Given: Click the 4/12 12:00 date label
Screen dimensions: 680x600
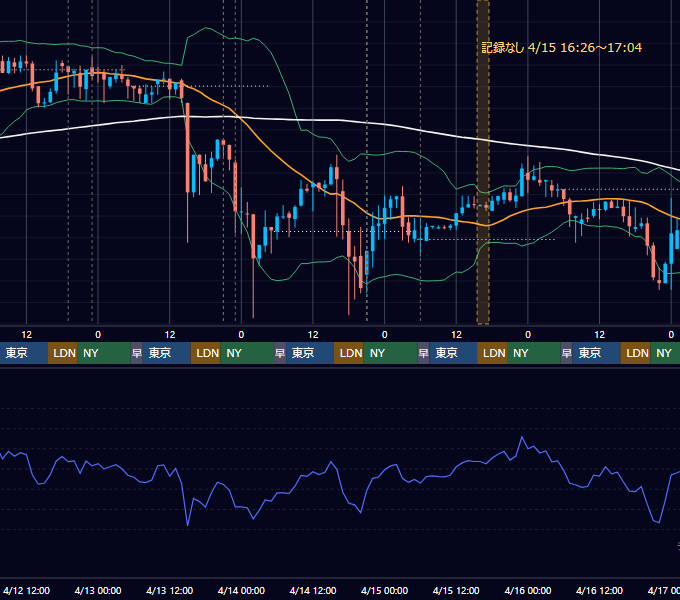Looking at the screenshot, I should click(26, 590).
